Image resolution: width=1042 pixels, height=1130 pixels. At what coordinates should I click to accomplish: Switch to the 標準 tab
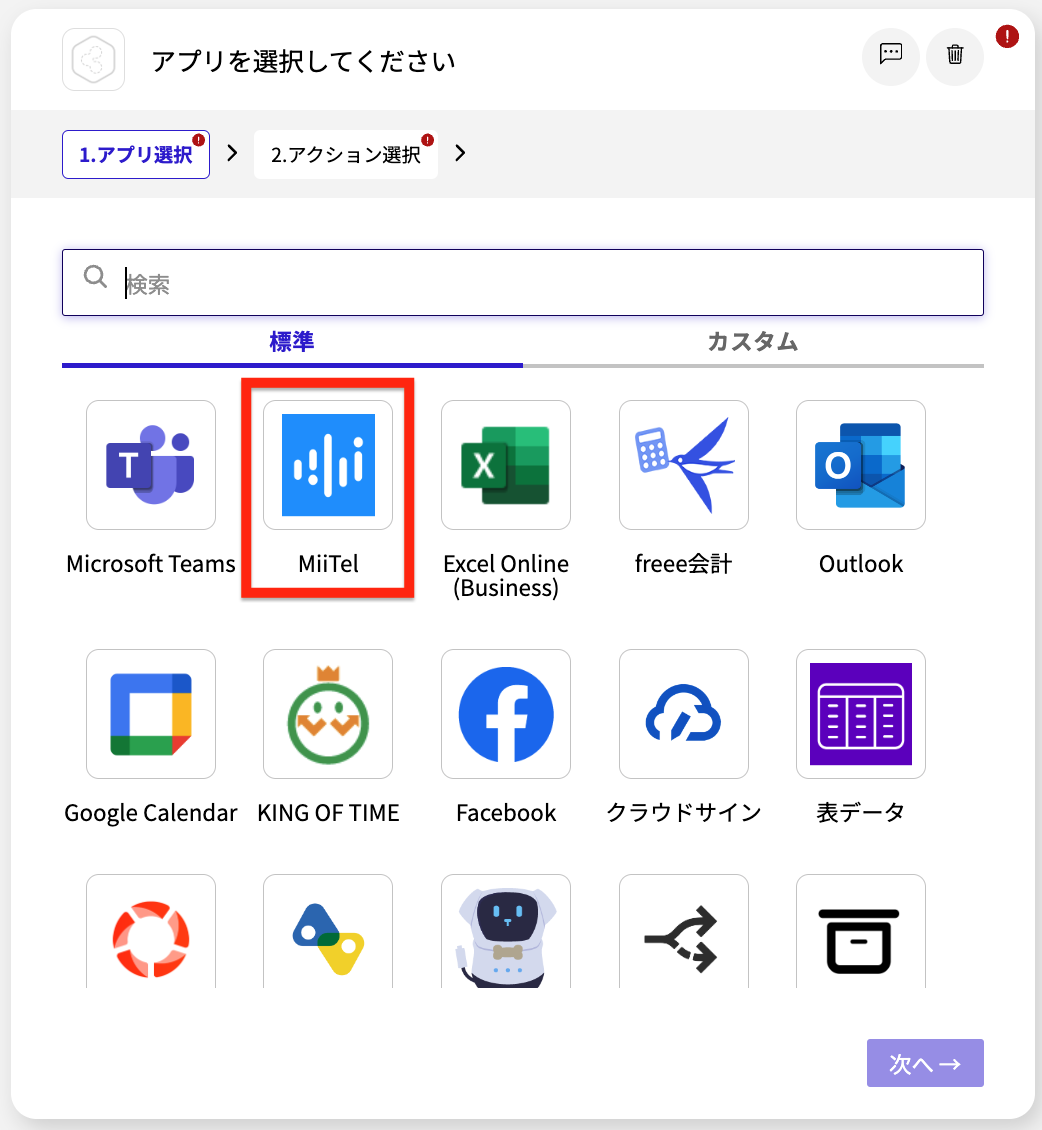(292, 342)
